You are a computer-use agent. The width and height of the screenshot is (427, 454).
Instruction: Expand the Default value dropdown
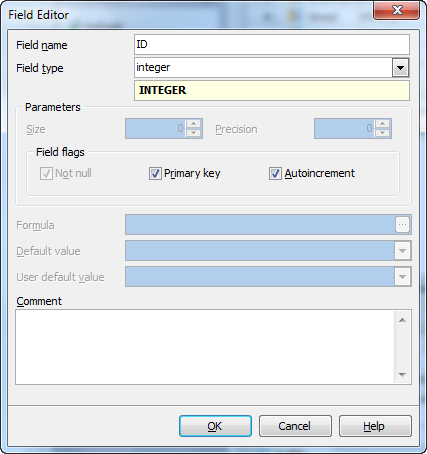(402, 251)
